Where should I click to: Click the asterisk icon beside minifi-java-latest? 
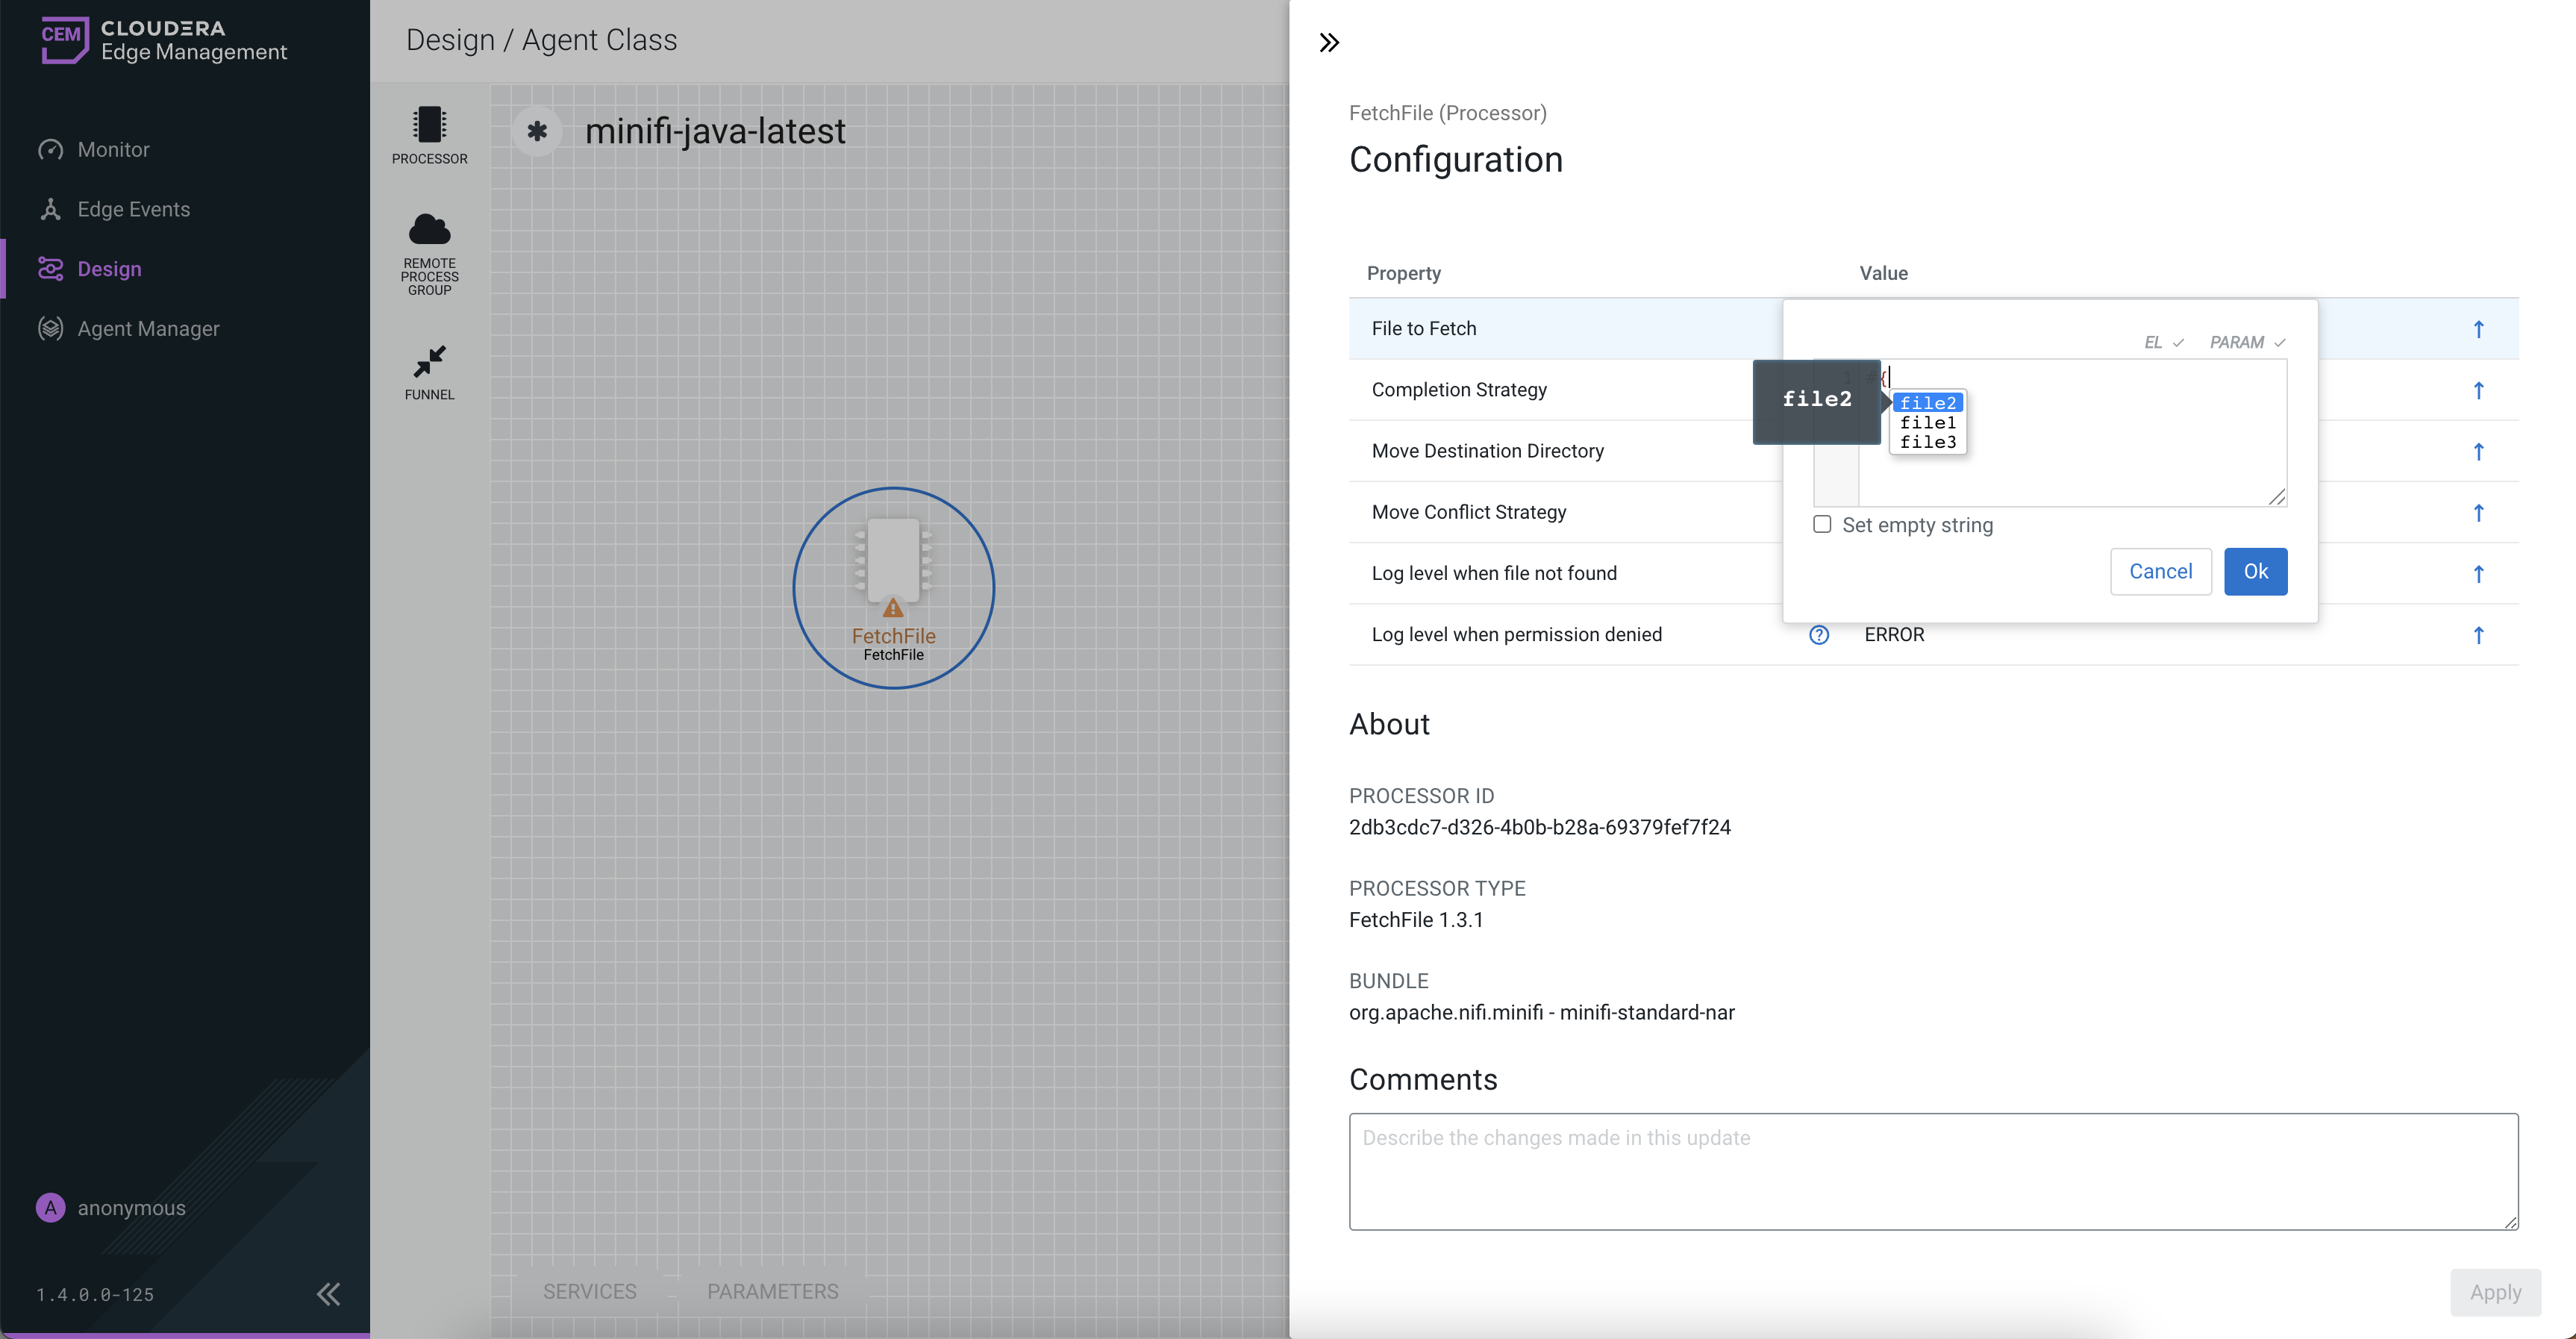click(537, 131)
